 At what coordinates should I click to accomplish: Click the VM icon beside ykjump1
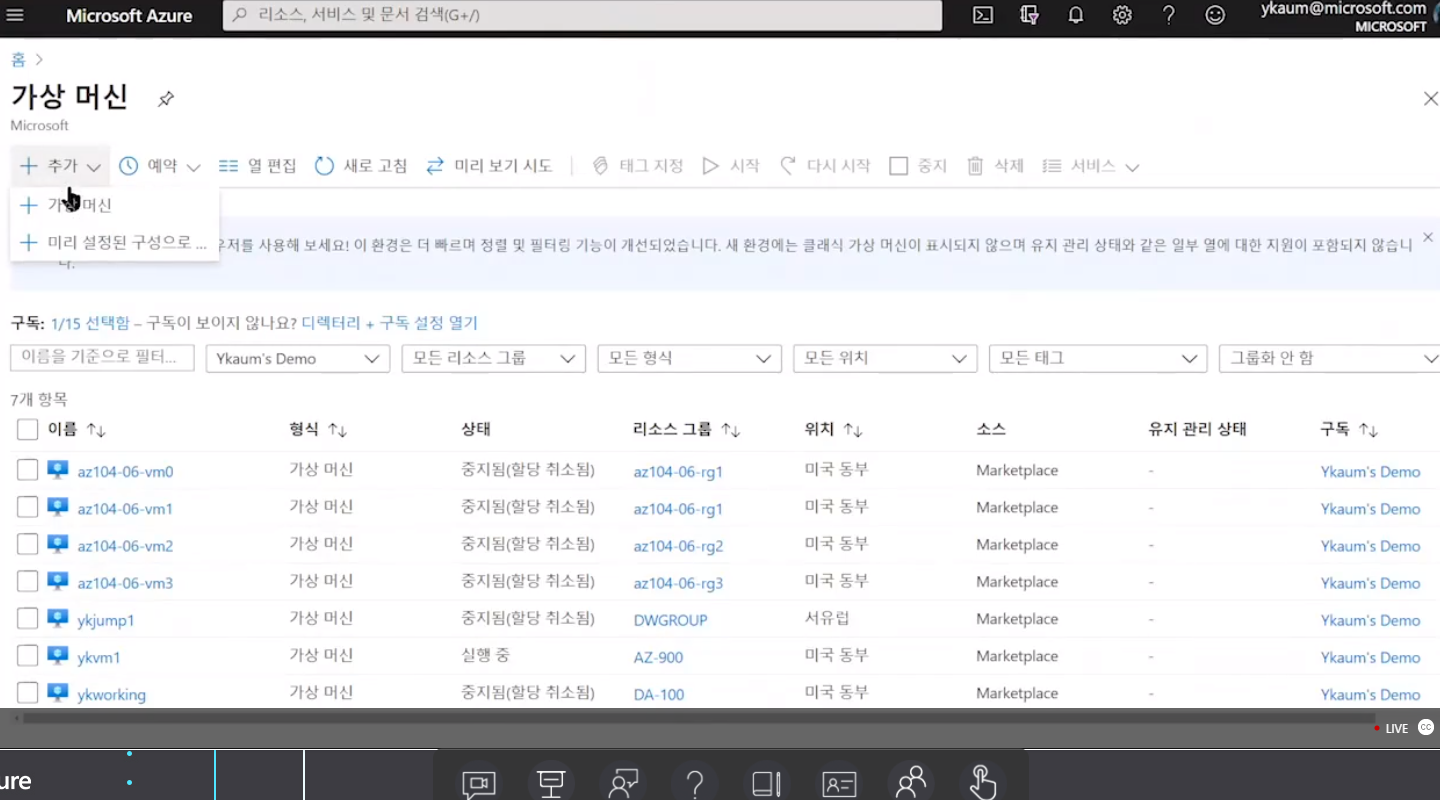pos(57,619)
